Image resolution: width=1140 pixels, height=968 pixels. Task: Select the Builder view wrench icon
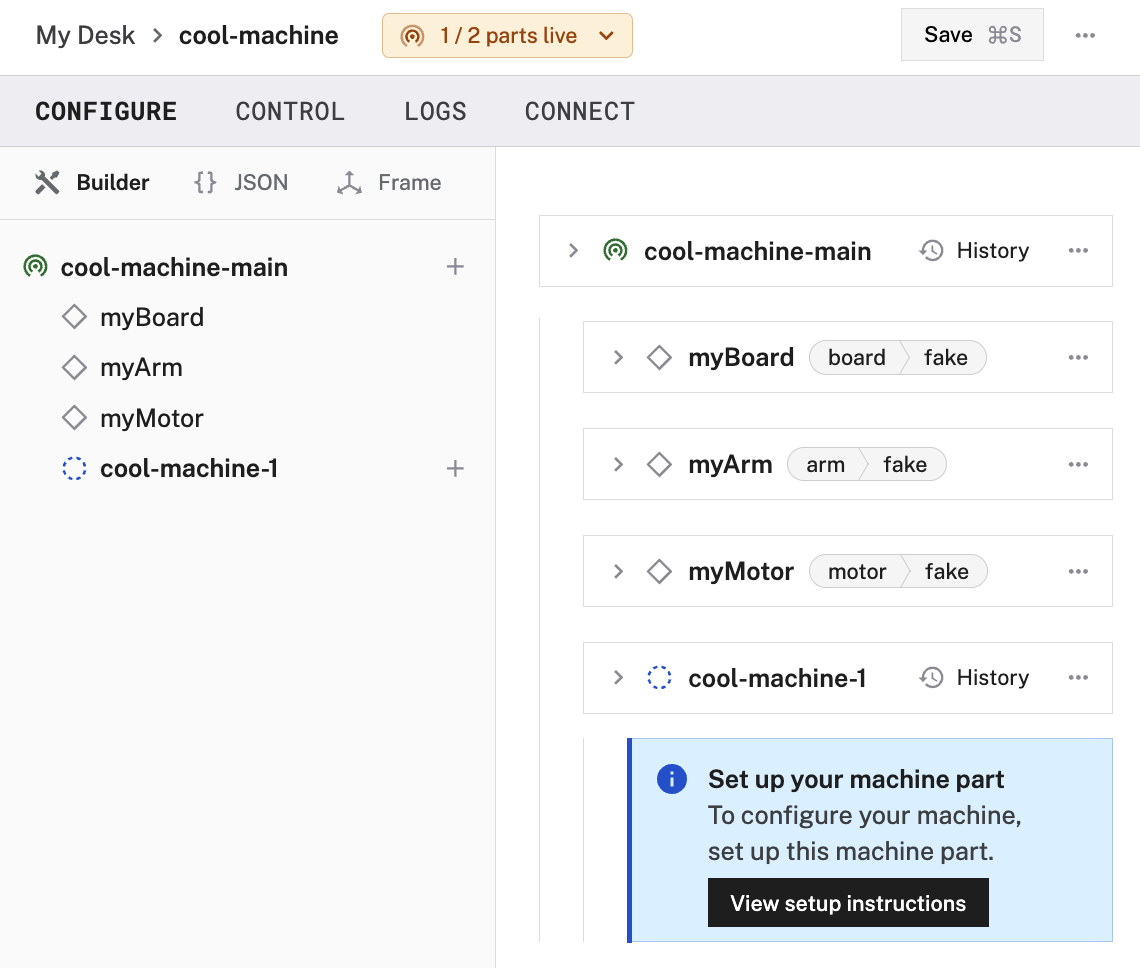46,182
